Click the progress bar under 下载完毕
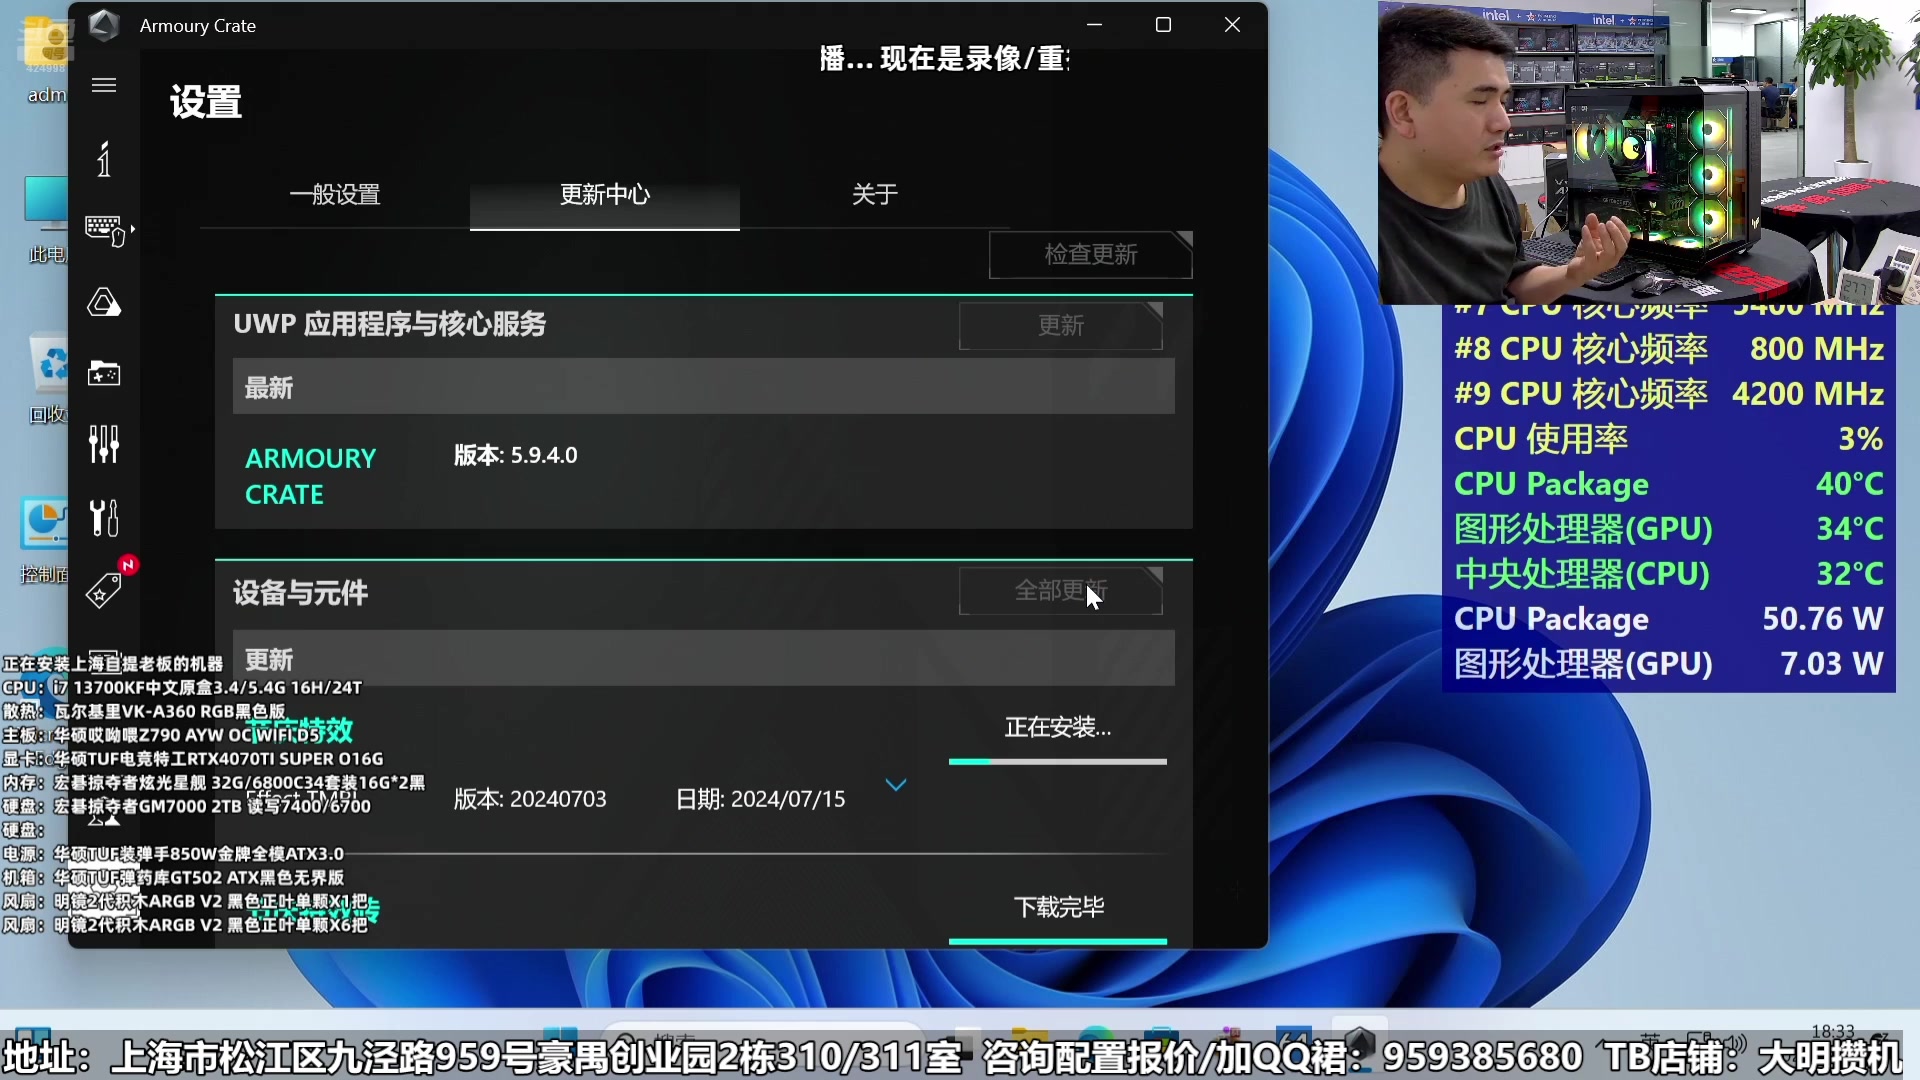 tap(1058, 941)
